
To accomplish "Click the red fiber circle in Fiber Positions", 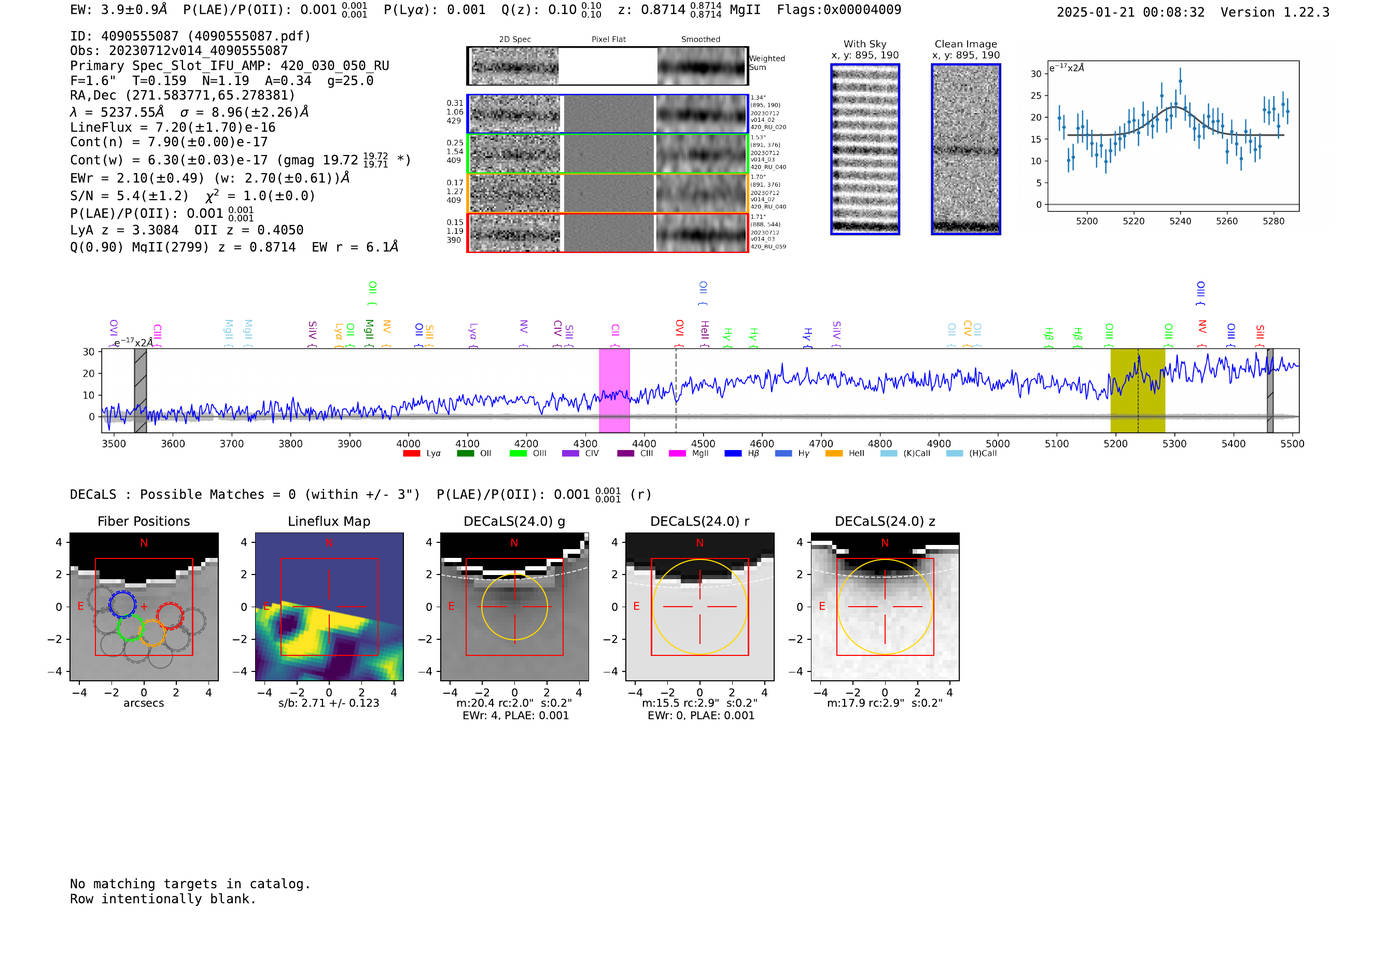I will 169,616.
